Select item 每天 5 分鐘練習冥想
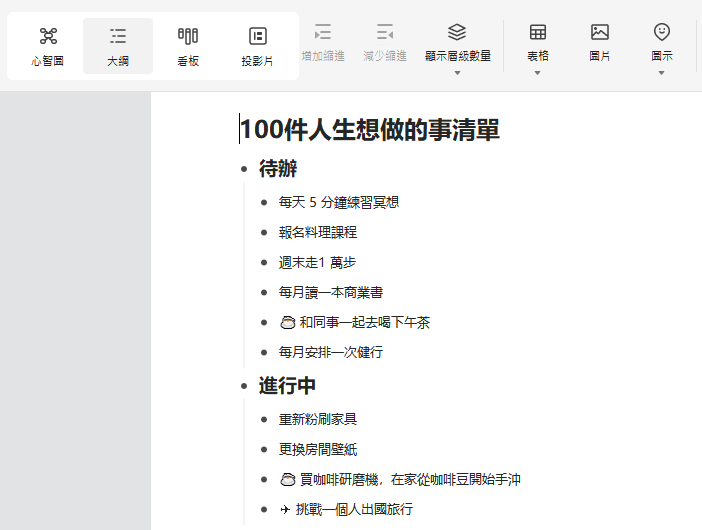Screen dimensions: 702x530 tap(338, 202)
